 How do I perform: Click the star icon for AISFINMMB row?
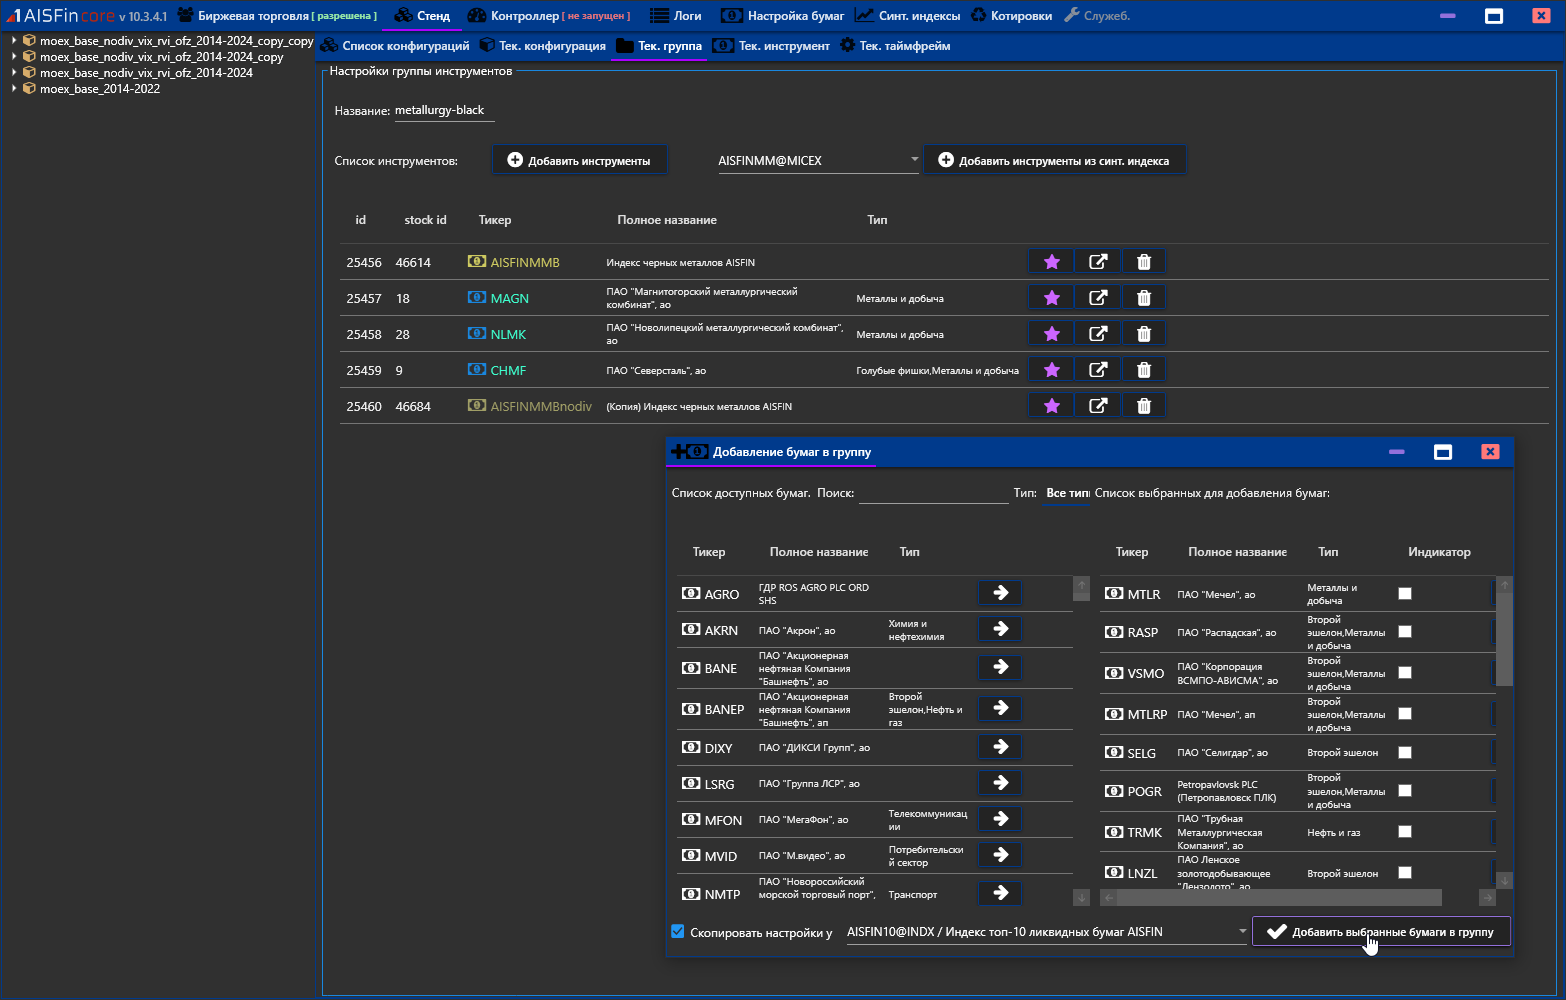point(1051,262)
